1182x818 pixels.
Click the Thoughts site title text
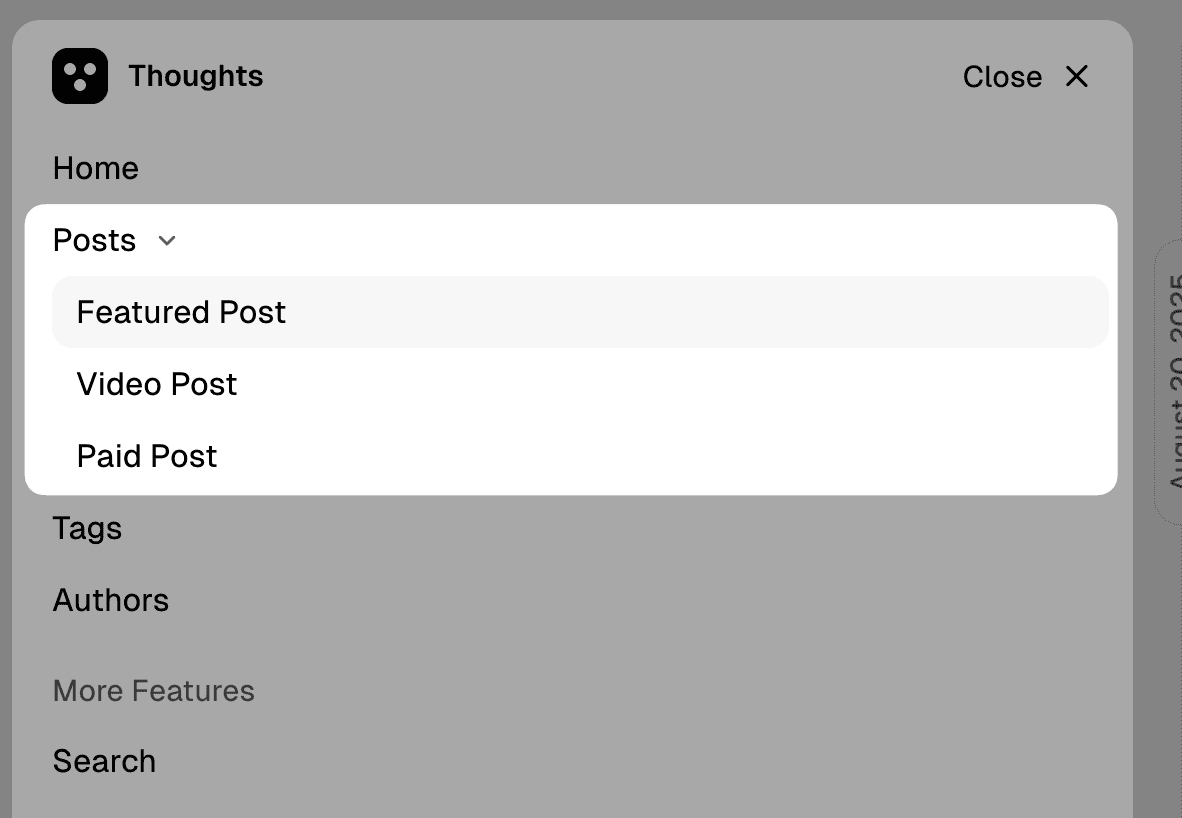point(195,75)
